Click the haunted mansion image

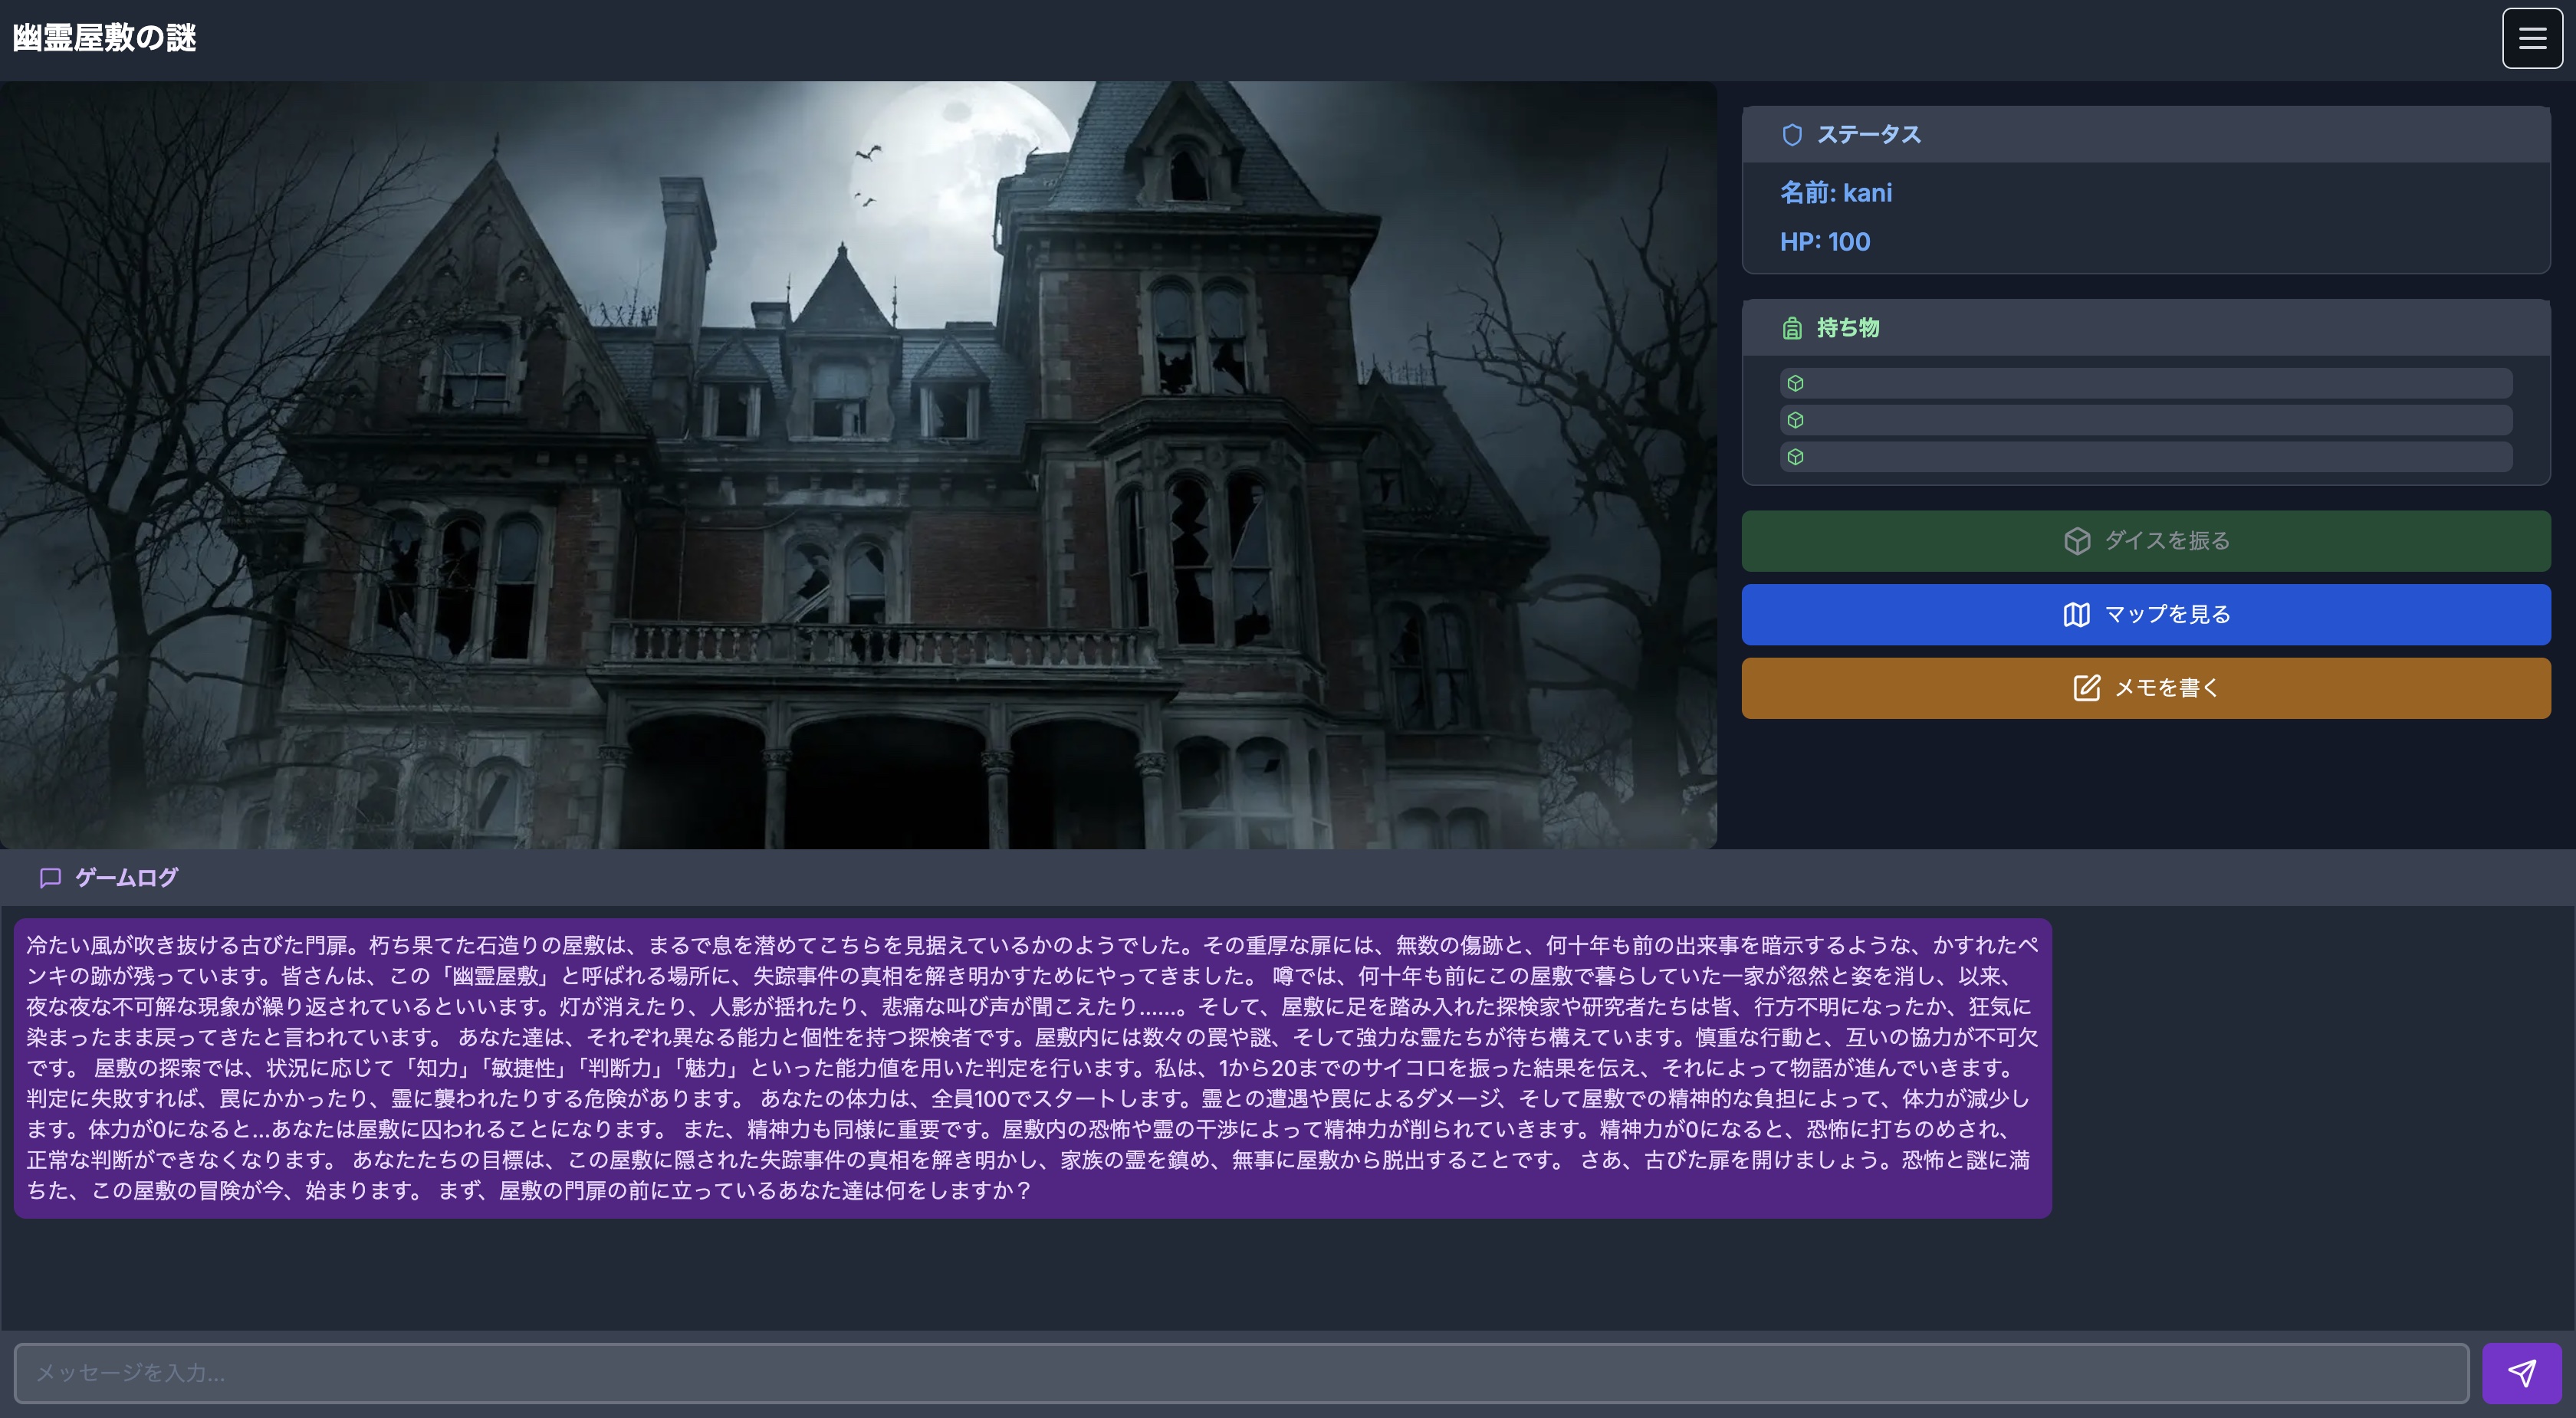click(x=858, y=465)
